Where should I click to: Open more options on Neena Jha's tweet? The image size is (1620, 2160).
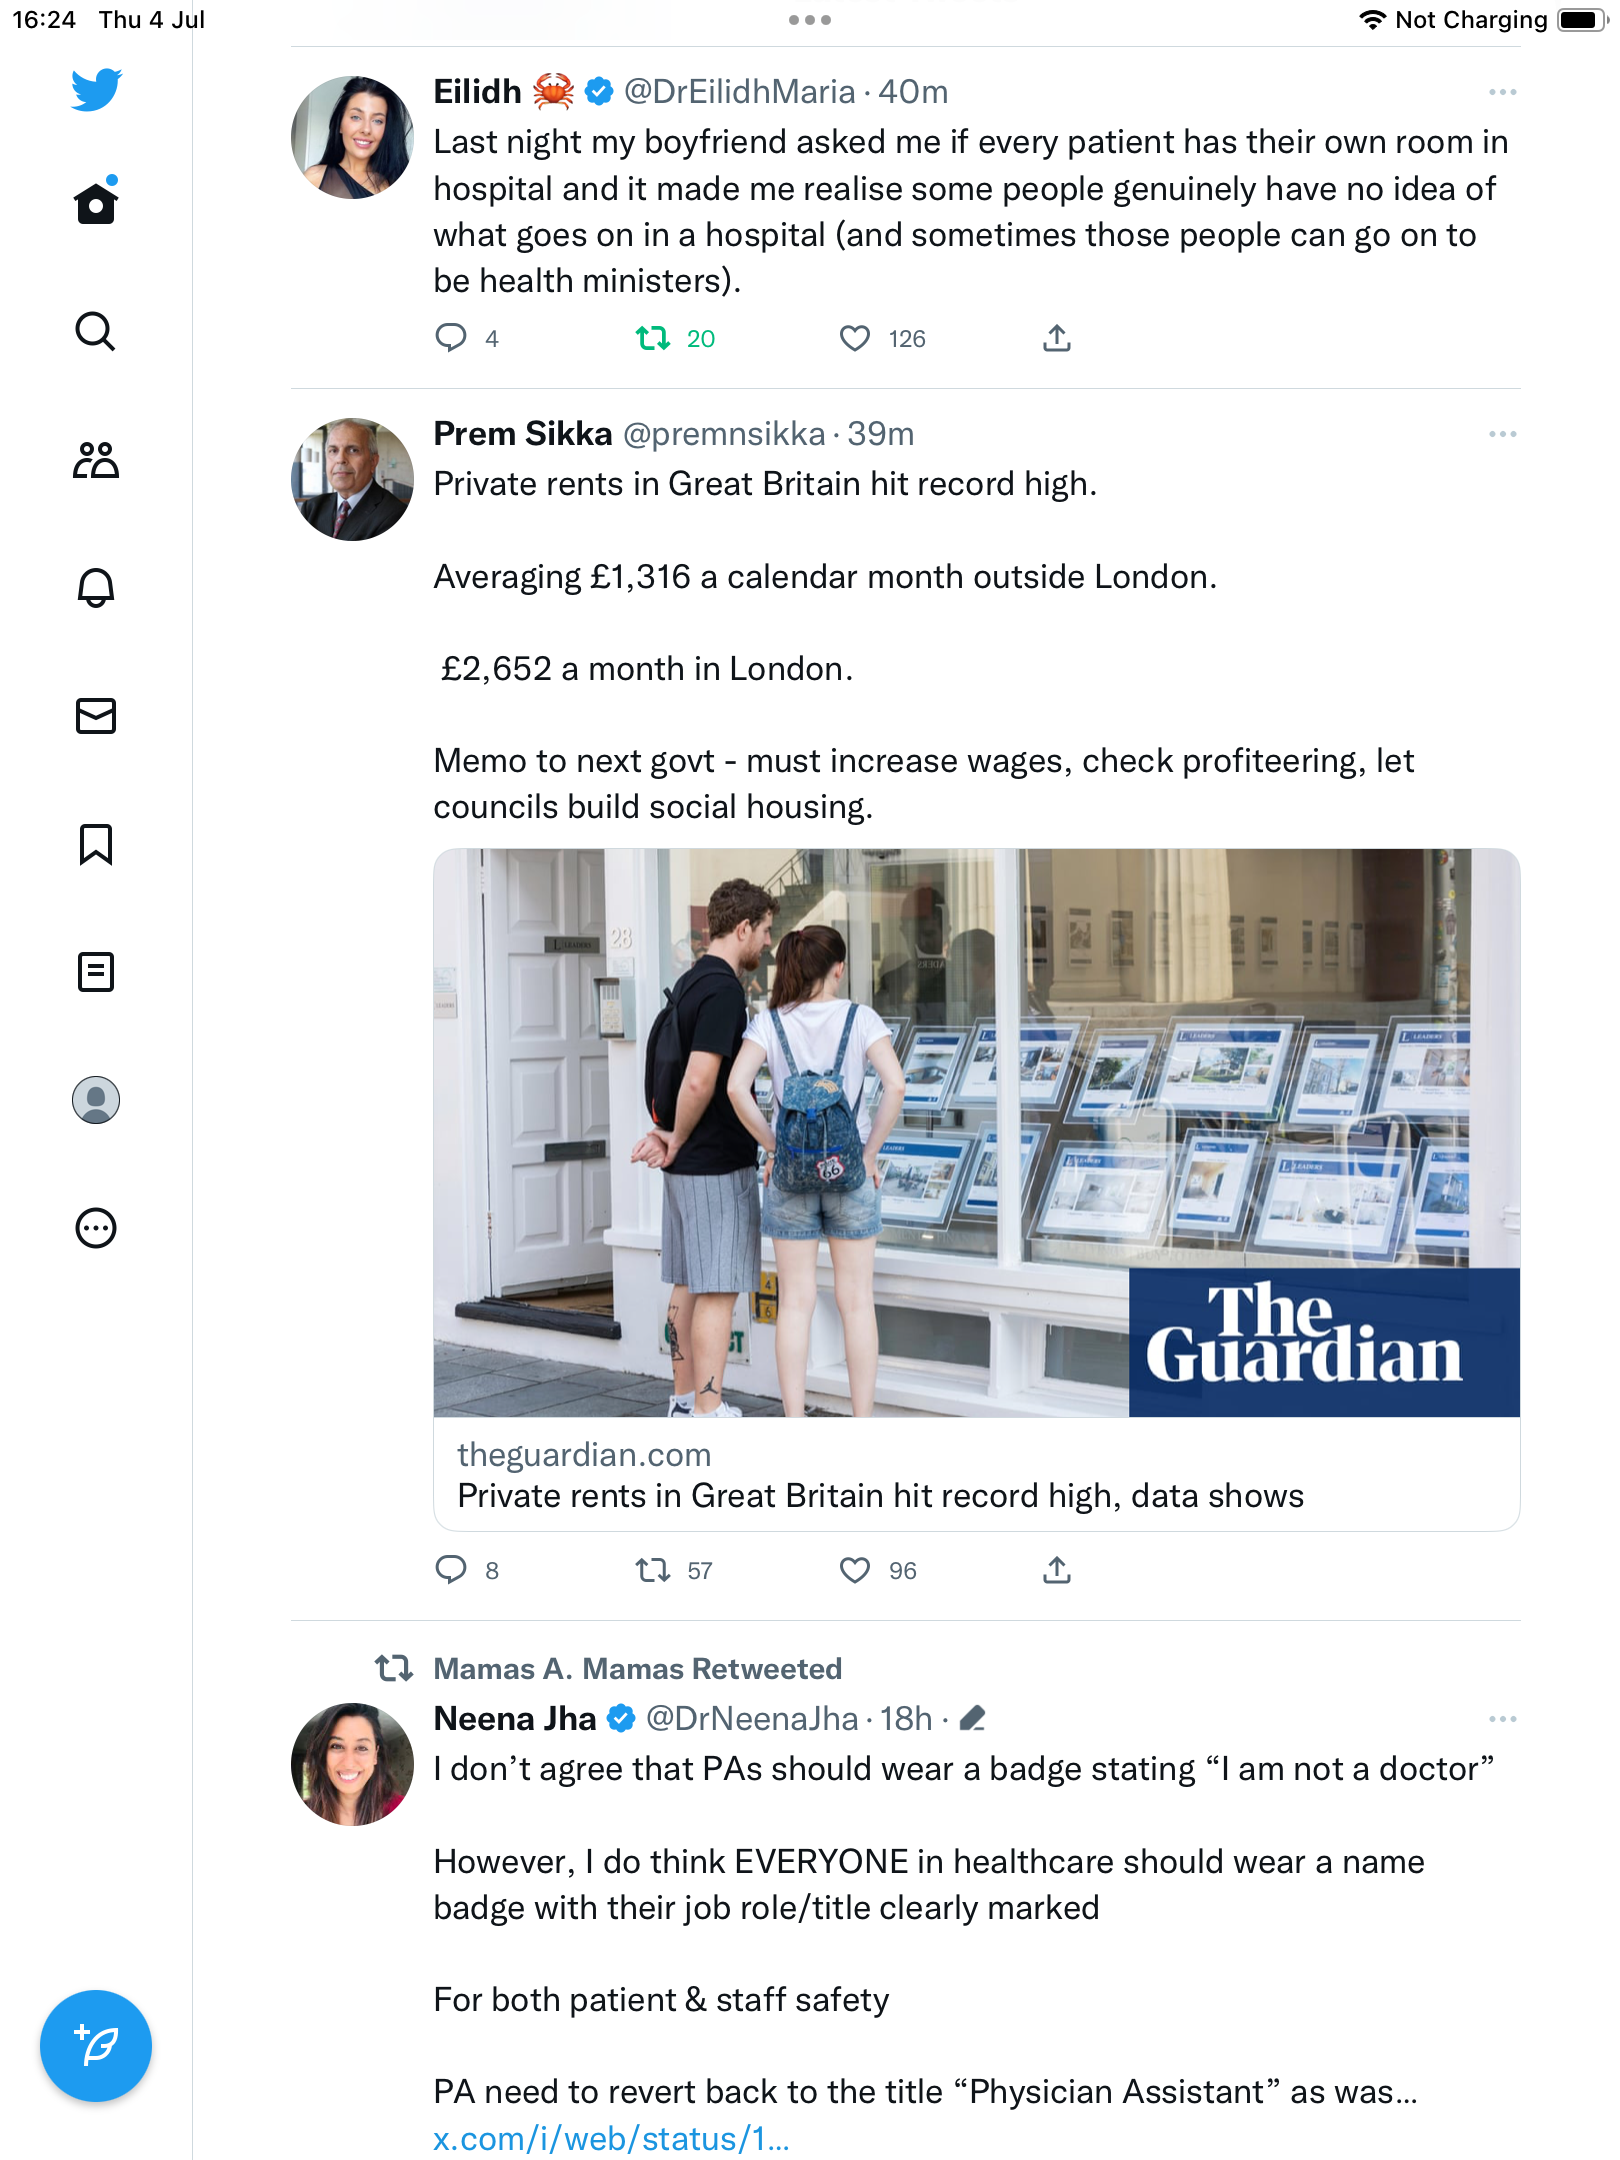1502,1719
